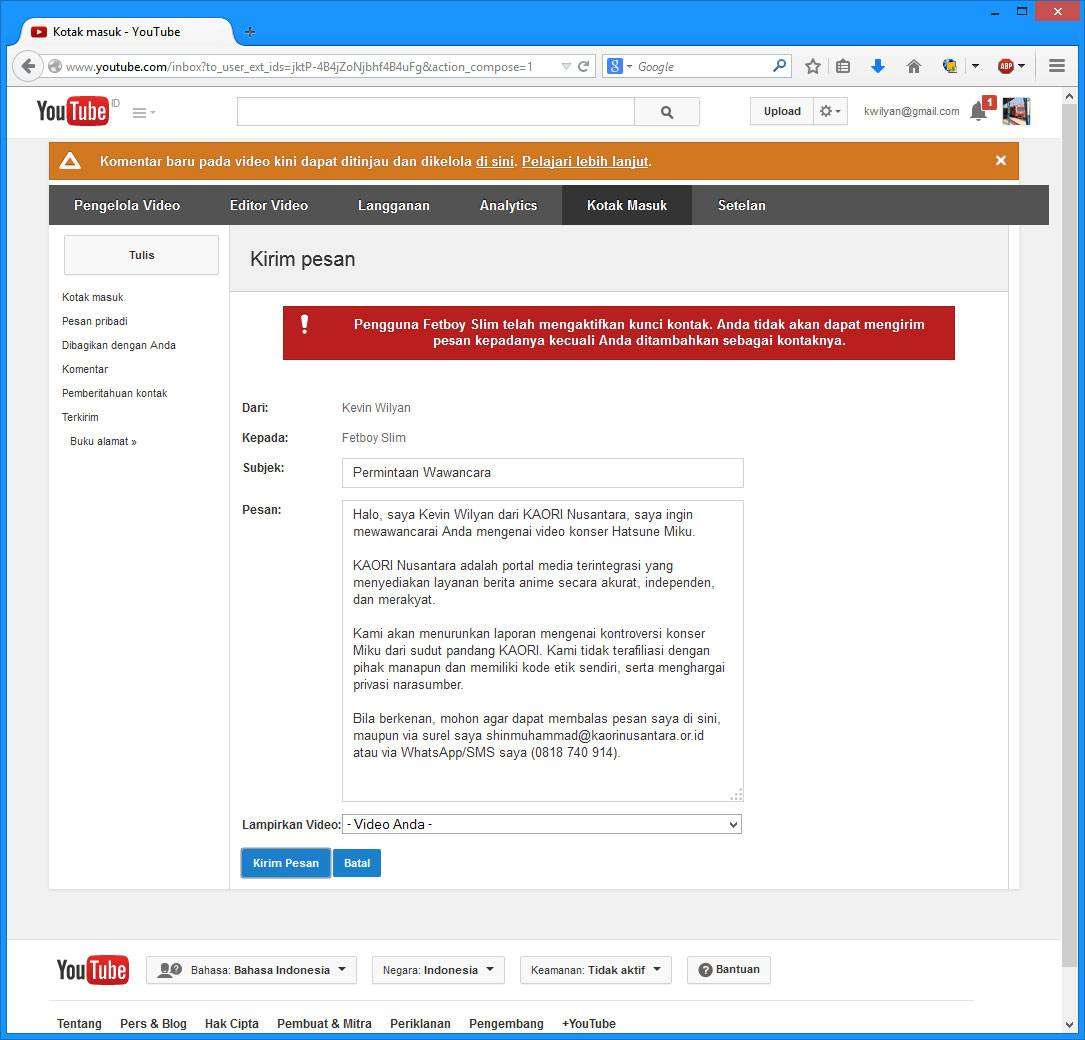1085x1040 pixels.
Task: Click the Batal button
Action: [x=357, y=863]
